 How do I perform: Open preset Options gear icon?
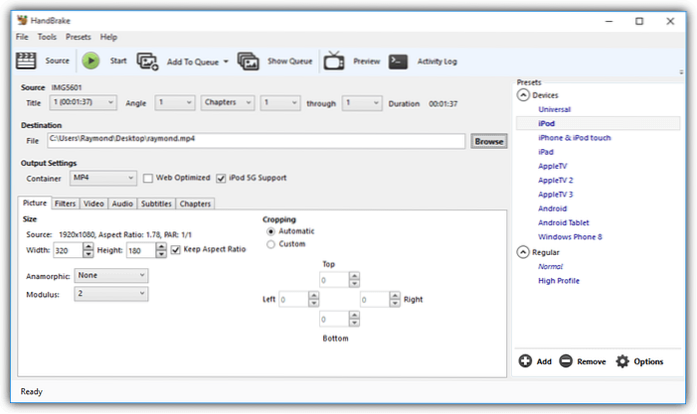[x=622, y=361]
